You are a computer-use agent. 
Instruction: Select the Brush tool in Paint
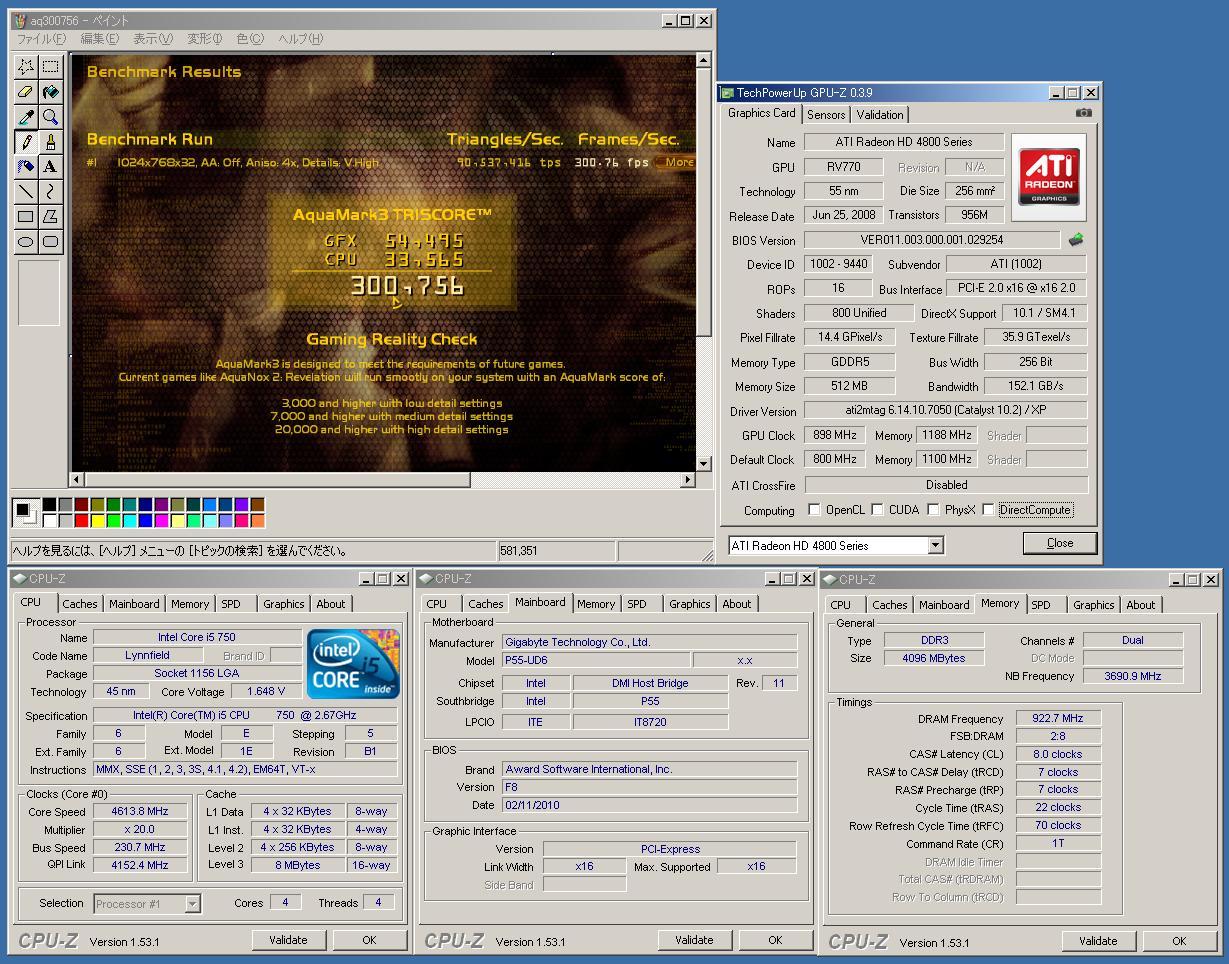[50, 142]
